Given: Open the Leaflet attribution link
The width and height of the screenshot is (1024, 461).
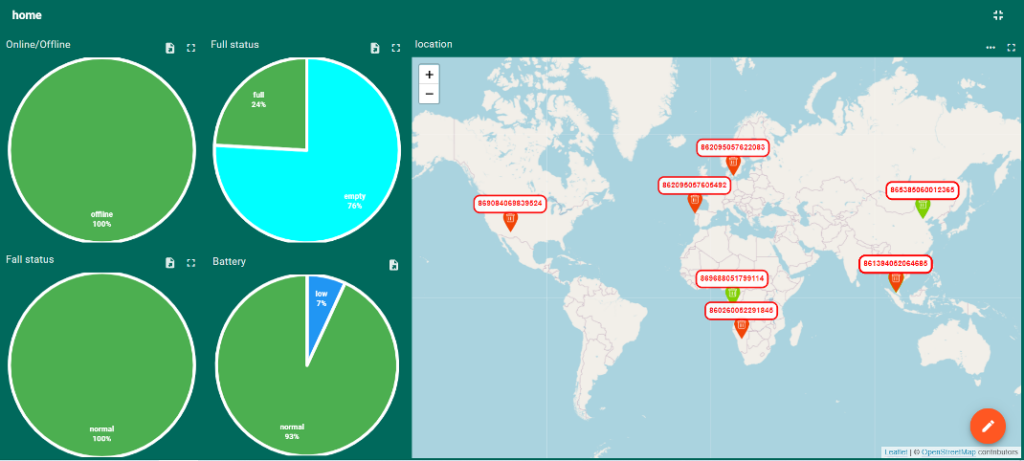Looking at the screenshot, I should [x=895, y=452].
